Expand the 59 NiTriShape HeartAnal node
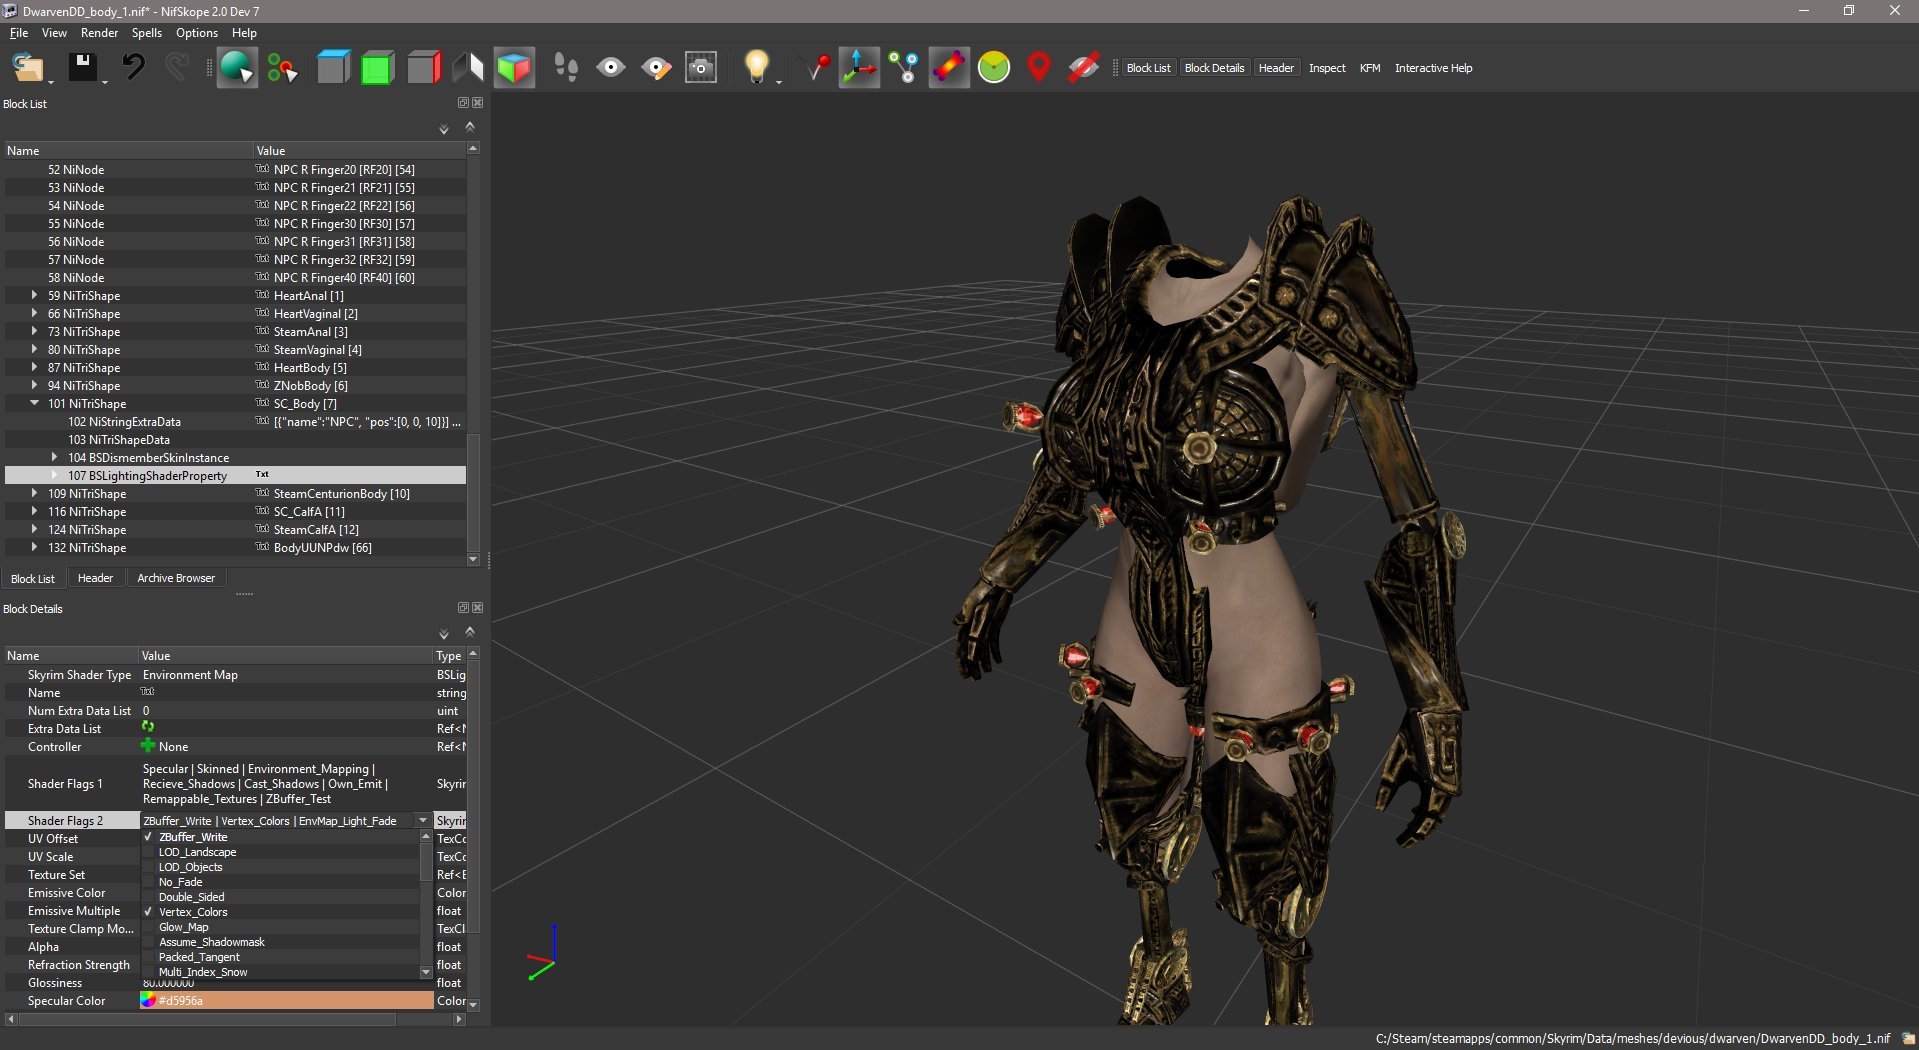 (x=34, y=295)
